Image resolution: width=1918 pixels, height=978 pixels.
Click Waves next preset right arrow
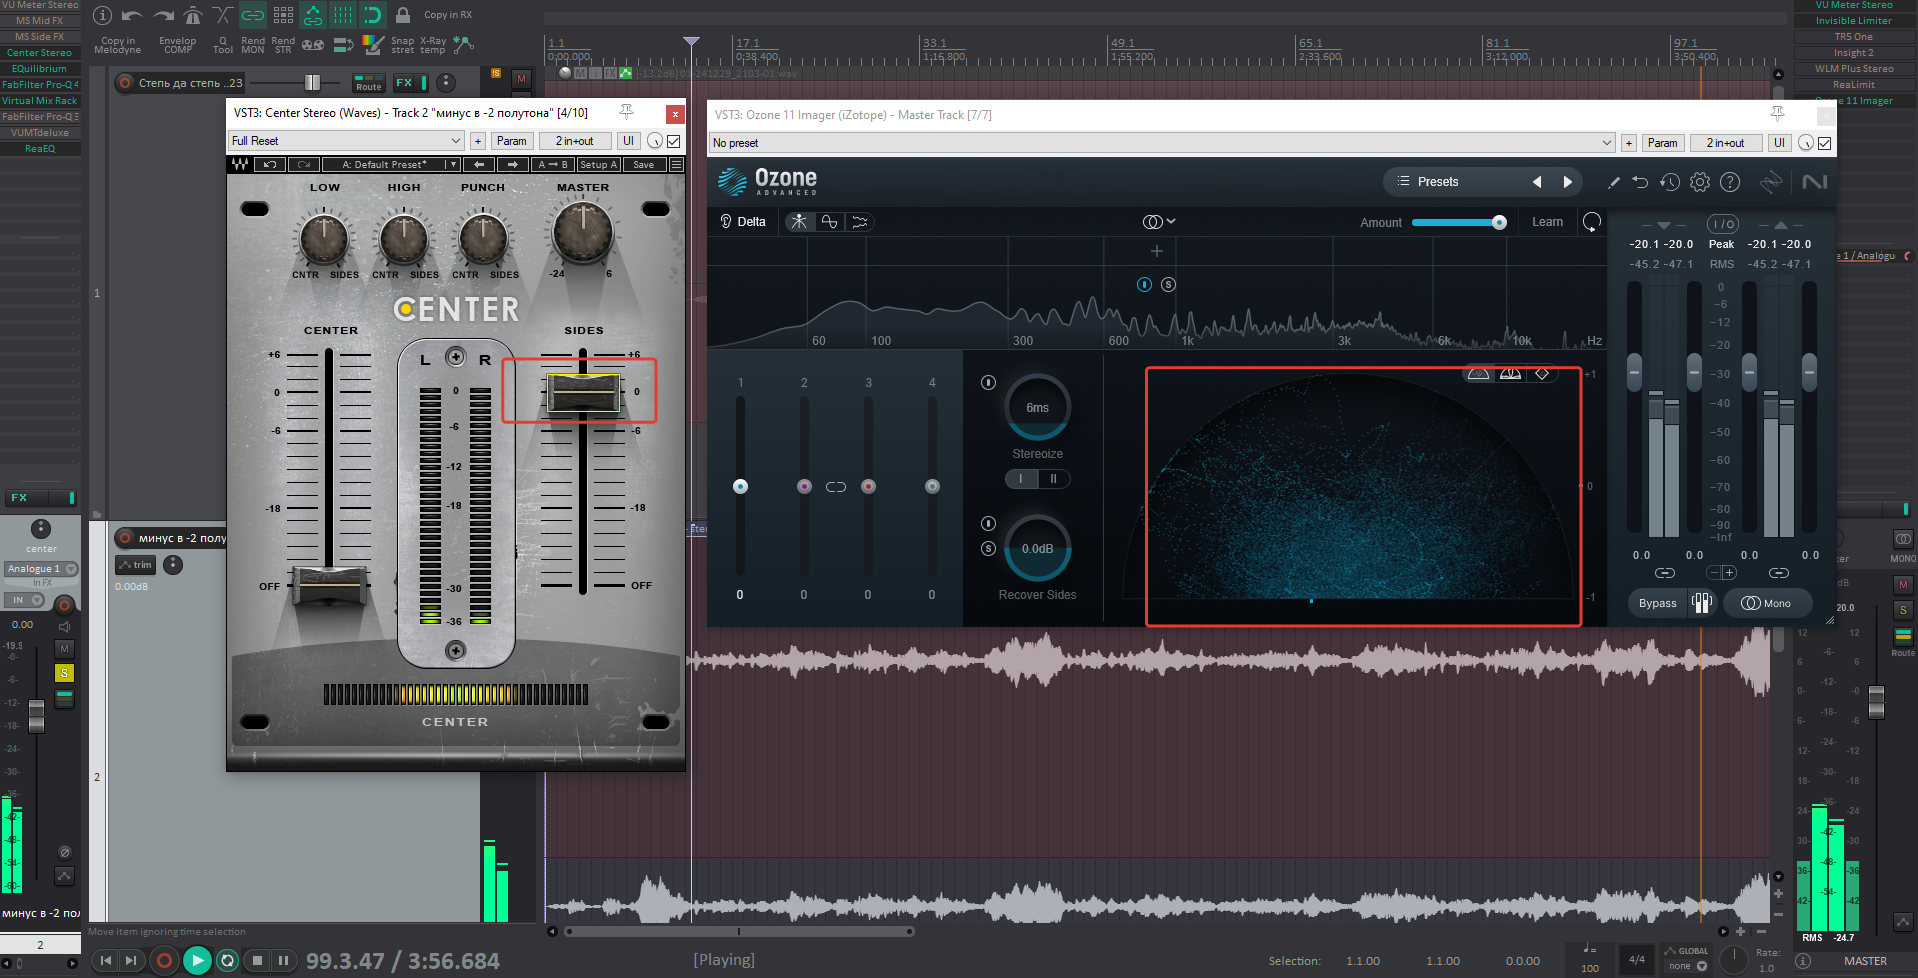[513, 164]
